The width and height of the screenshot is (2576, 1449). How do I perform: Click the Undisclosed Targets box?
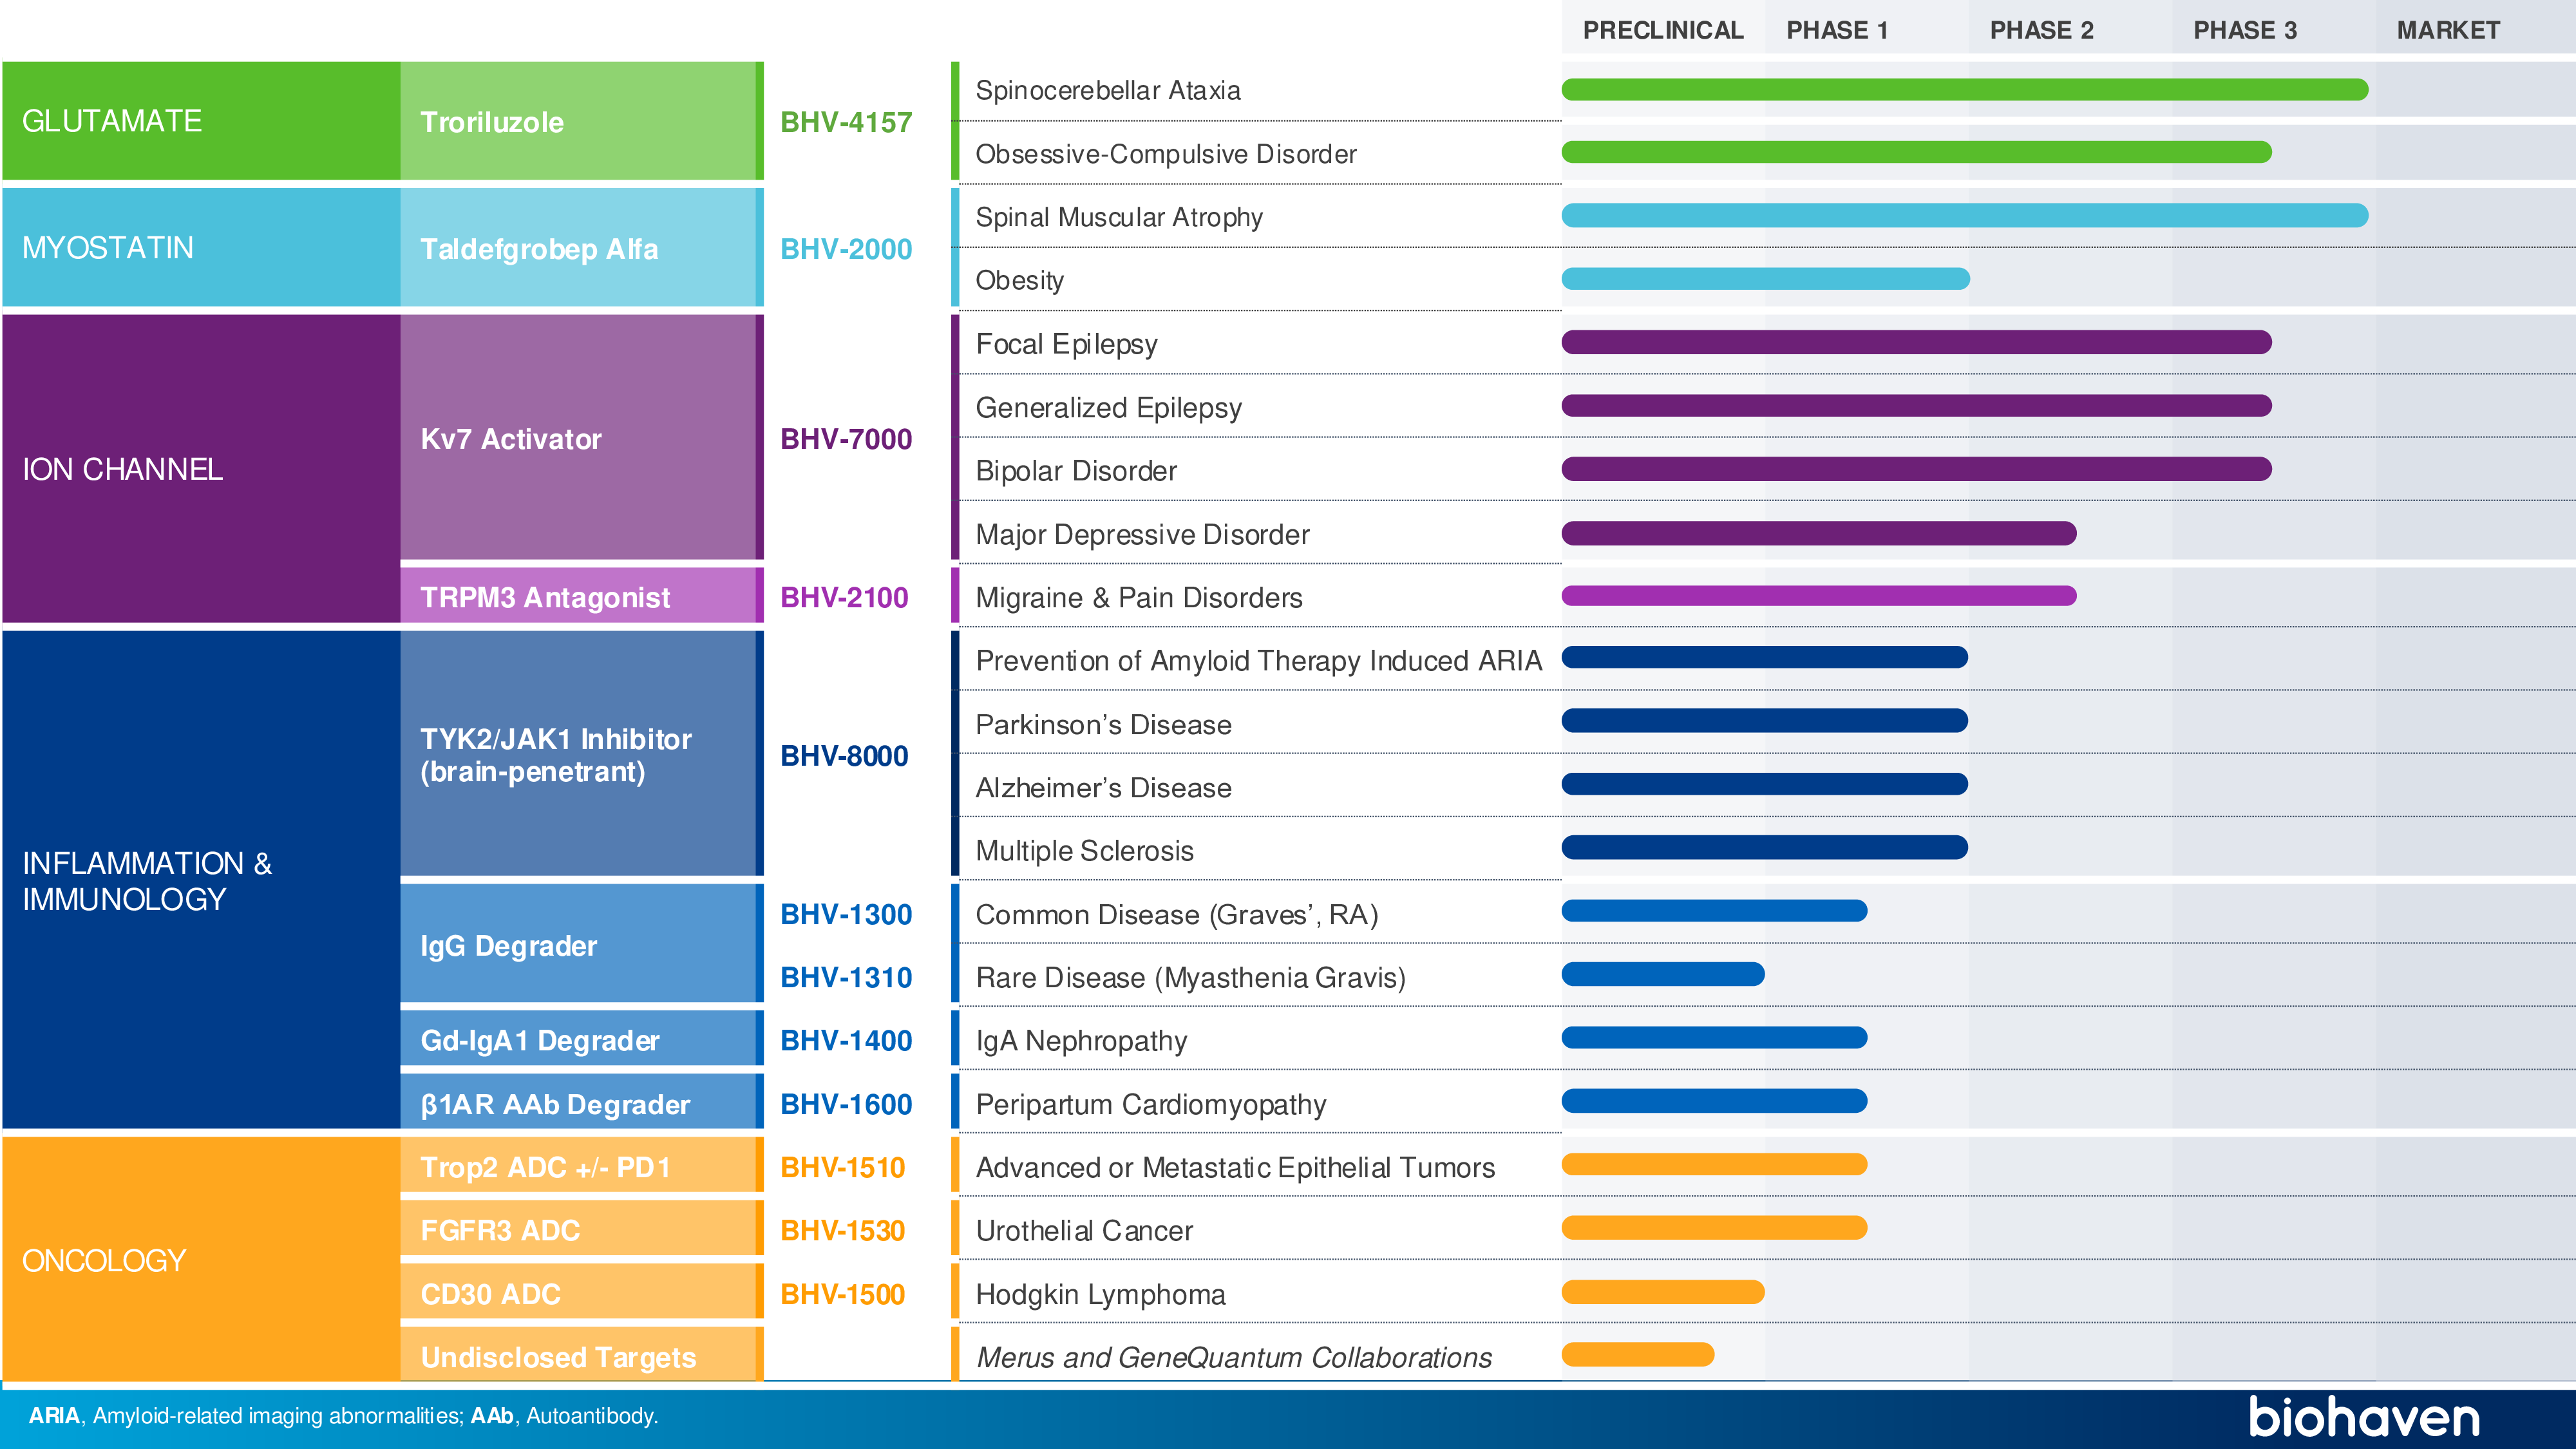(x=582, y=1355)
